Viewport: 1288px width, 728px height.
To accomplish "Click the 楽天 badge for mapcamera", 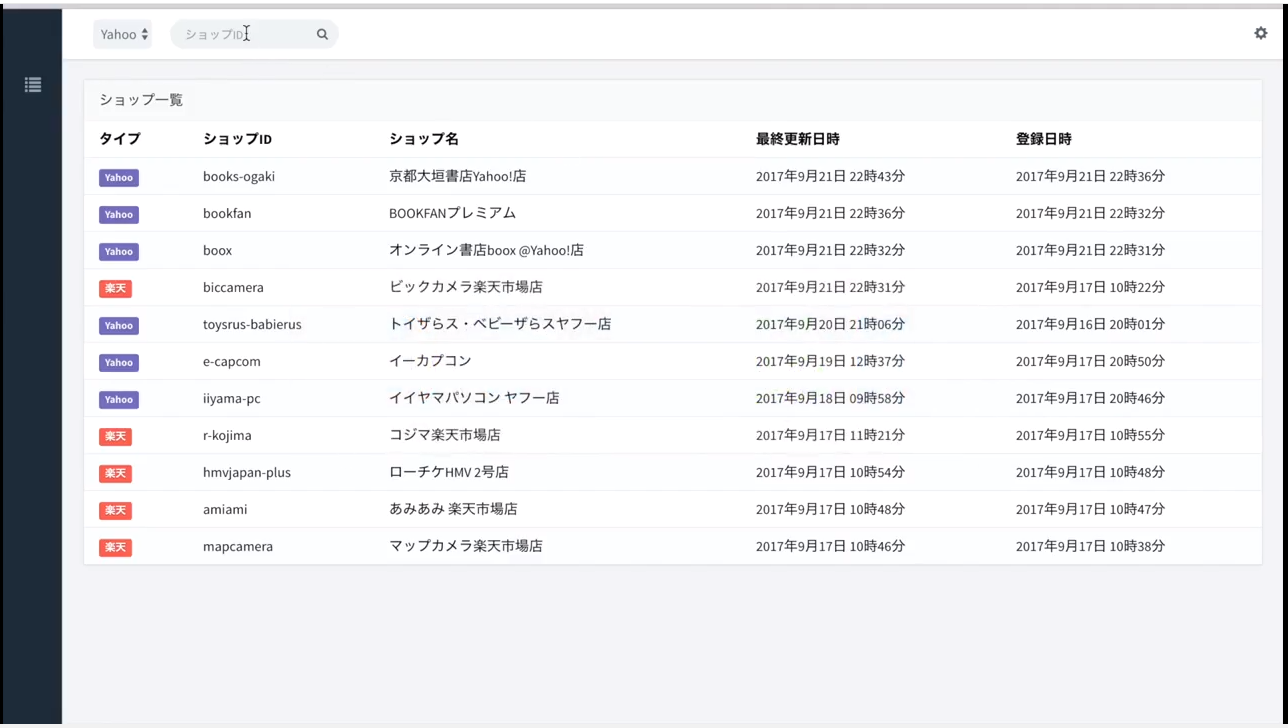I will [115, 547].
